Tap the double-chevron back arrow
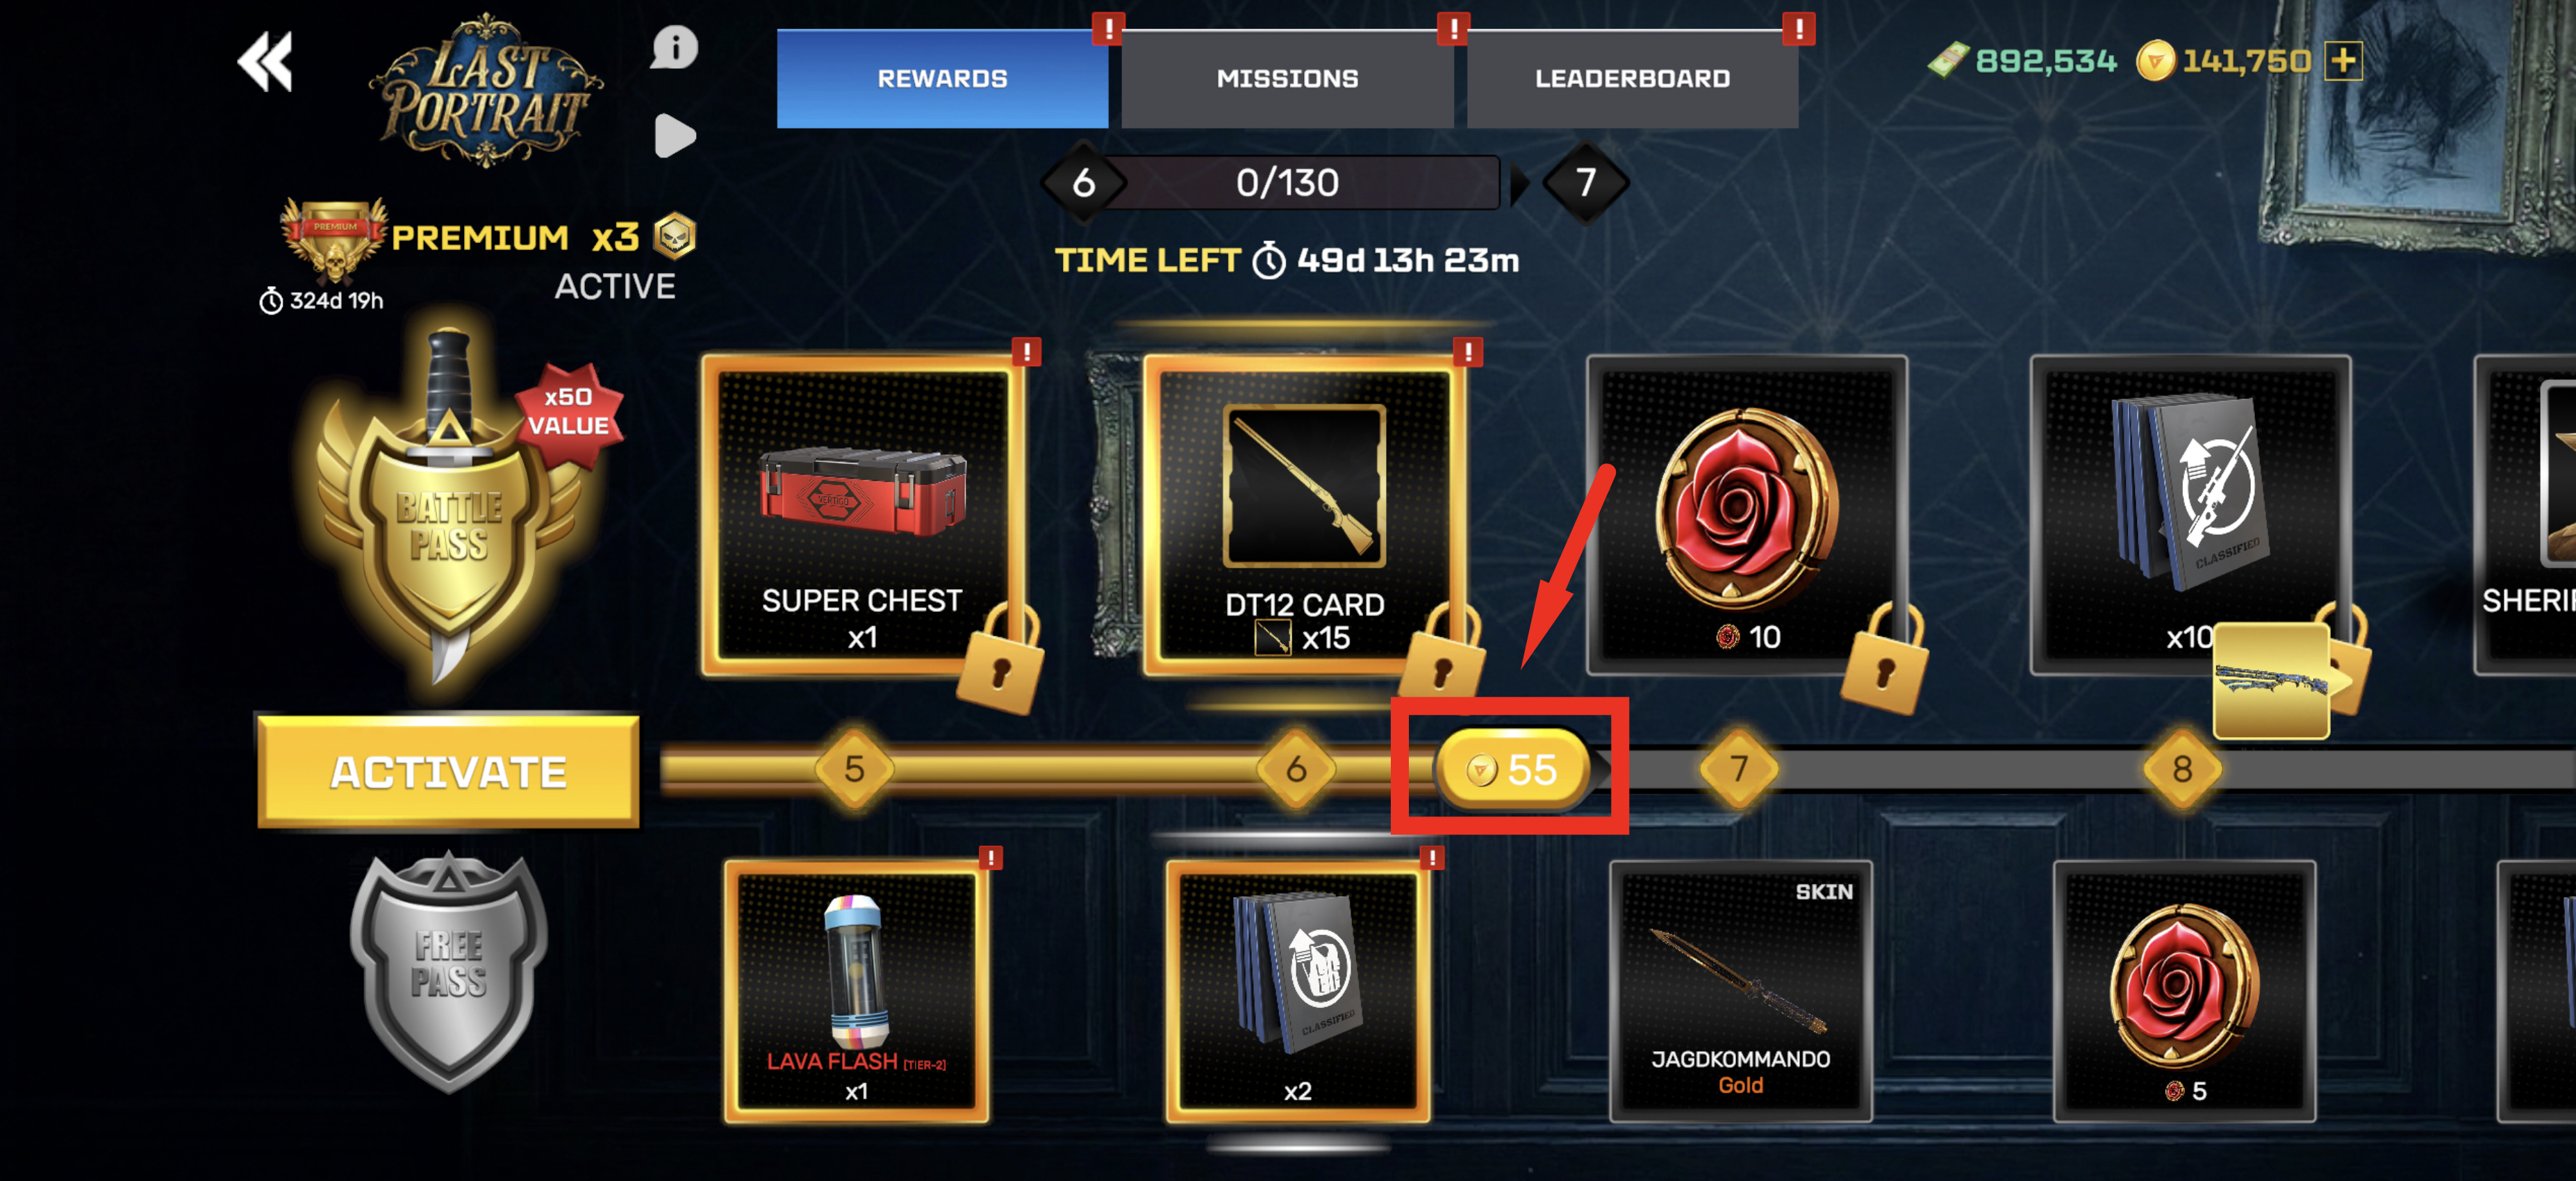The height and width of the screenshot is (1181, 2576). [x=265, y=61]
